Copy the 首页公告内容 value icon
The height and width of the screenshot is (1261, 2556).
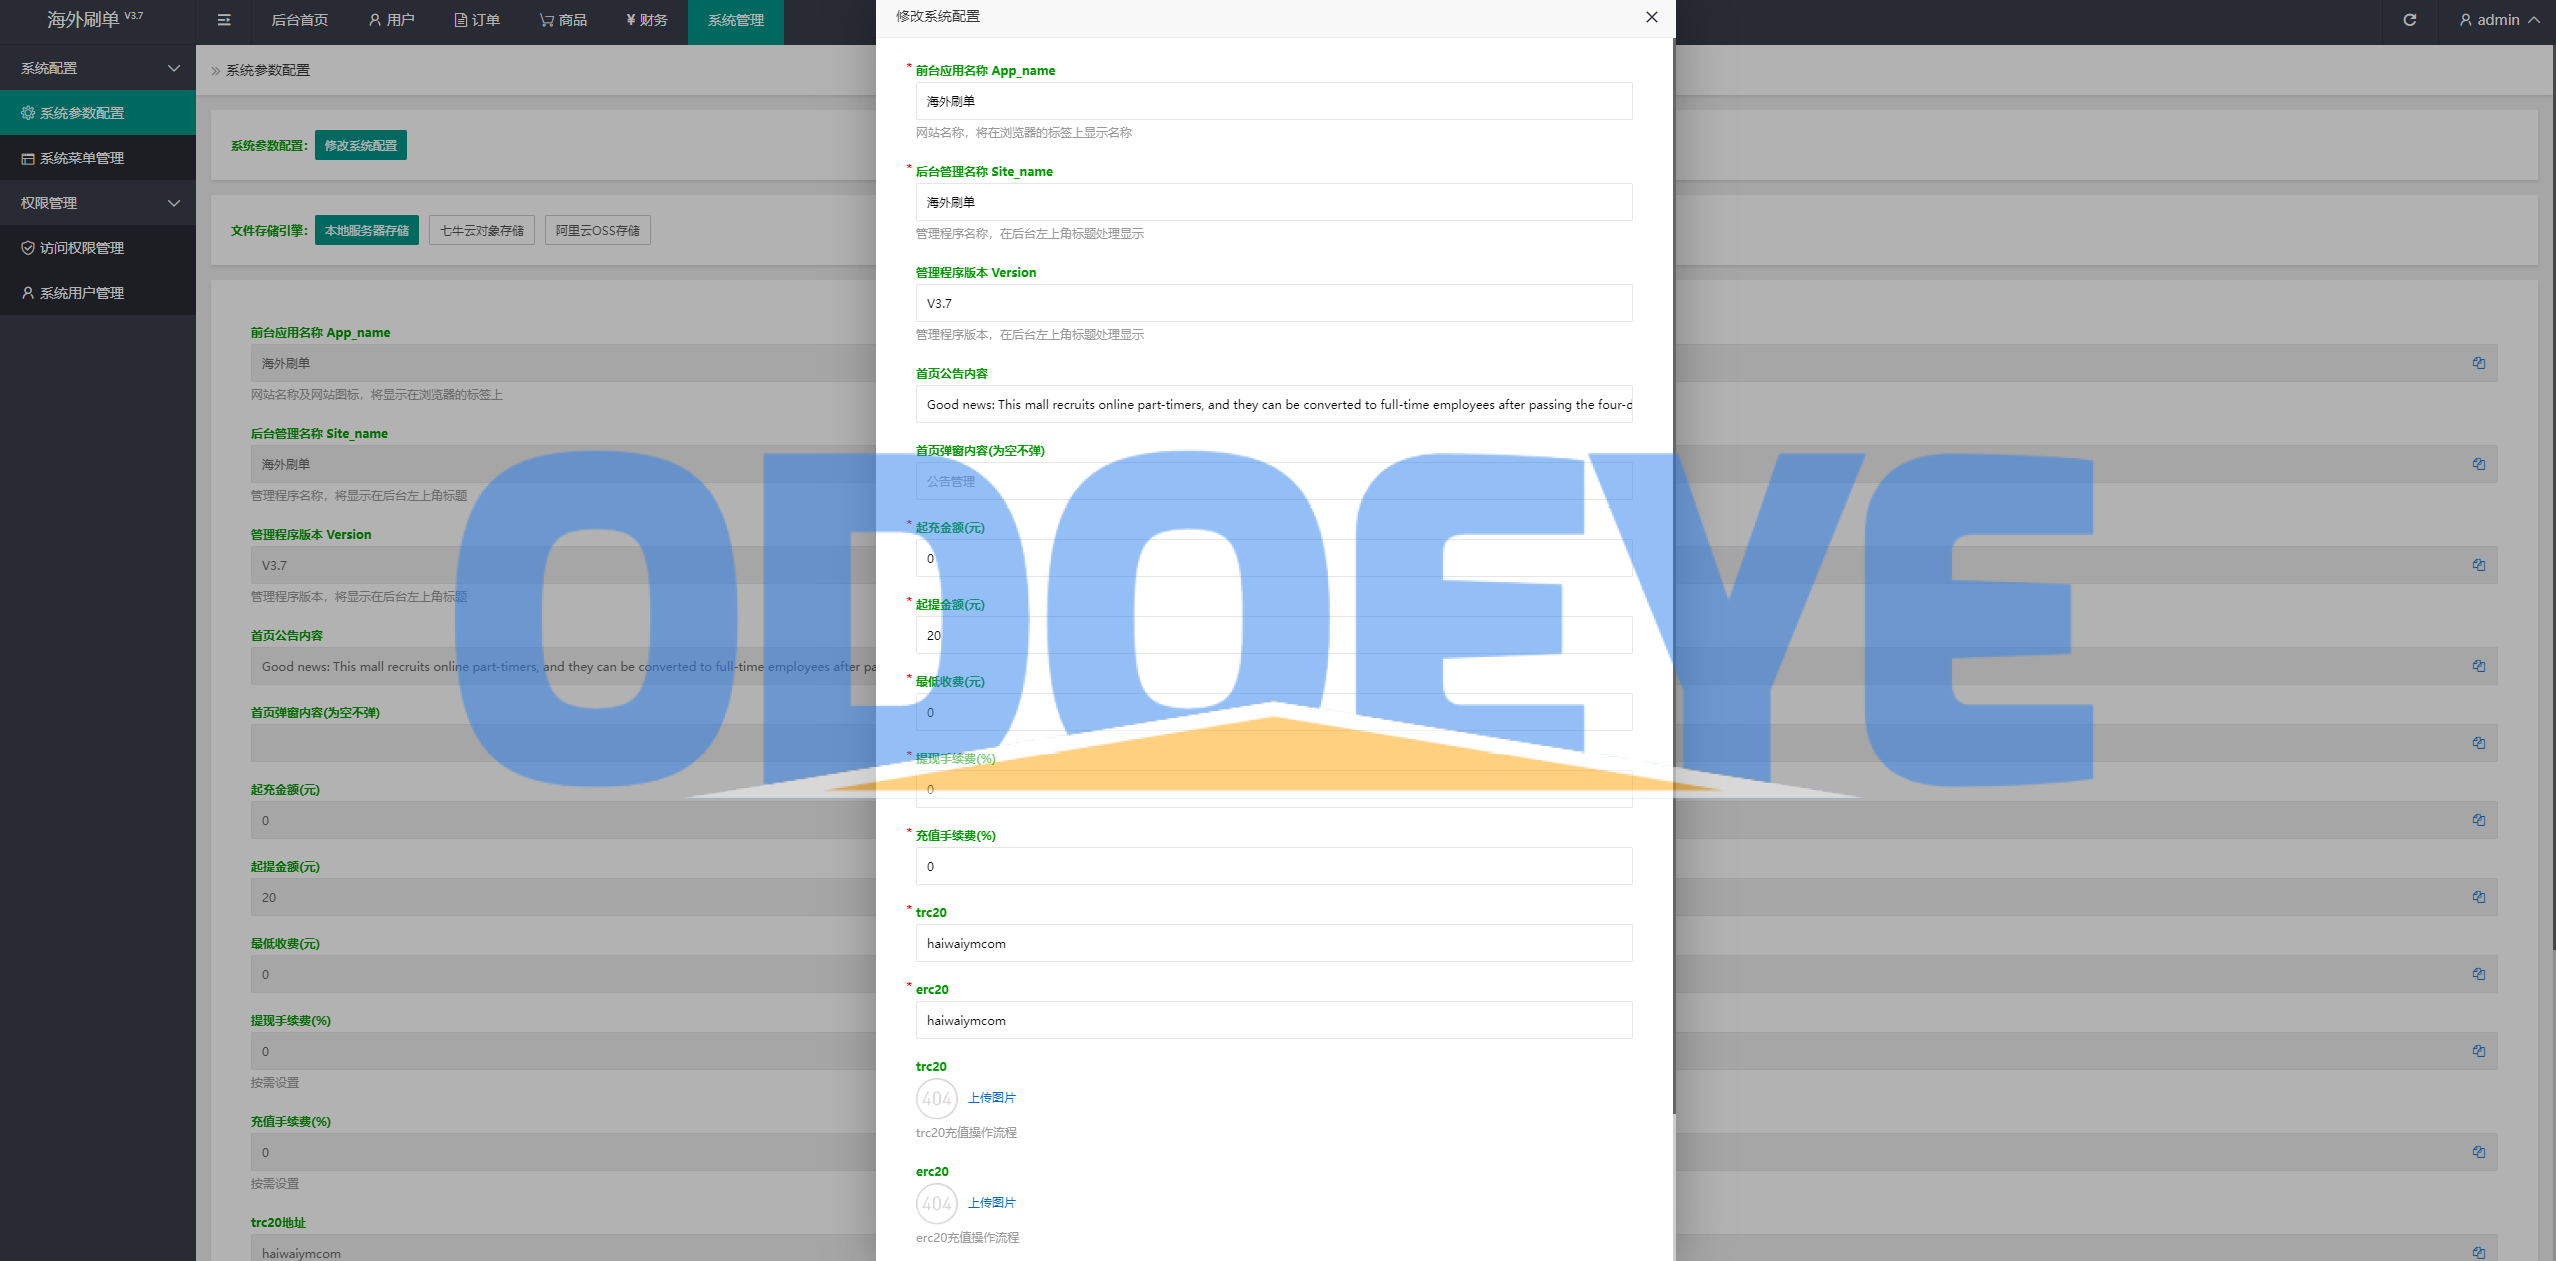point(2479,666)
